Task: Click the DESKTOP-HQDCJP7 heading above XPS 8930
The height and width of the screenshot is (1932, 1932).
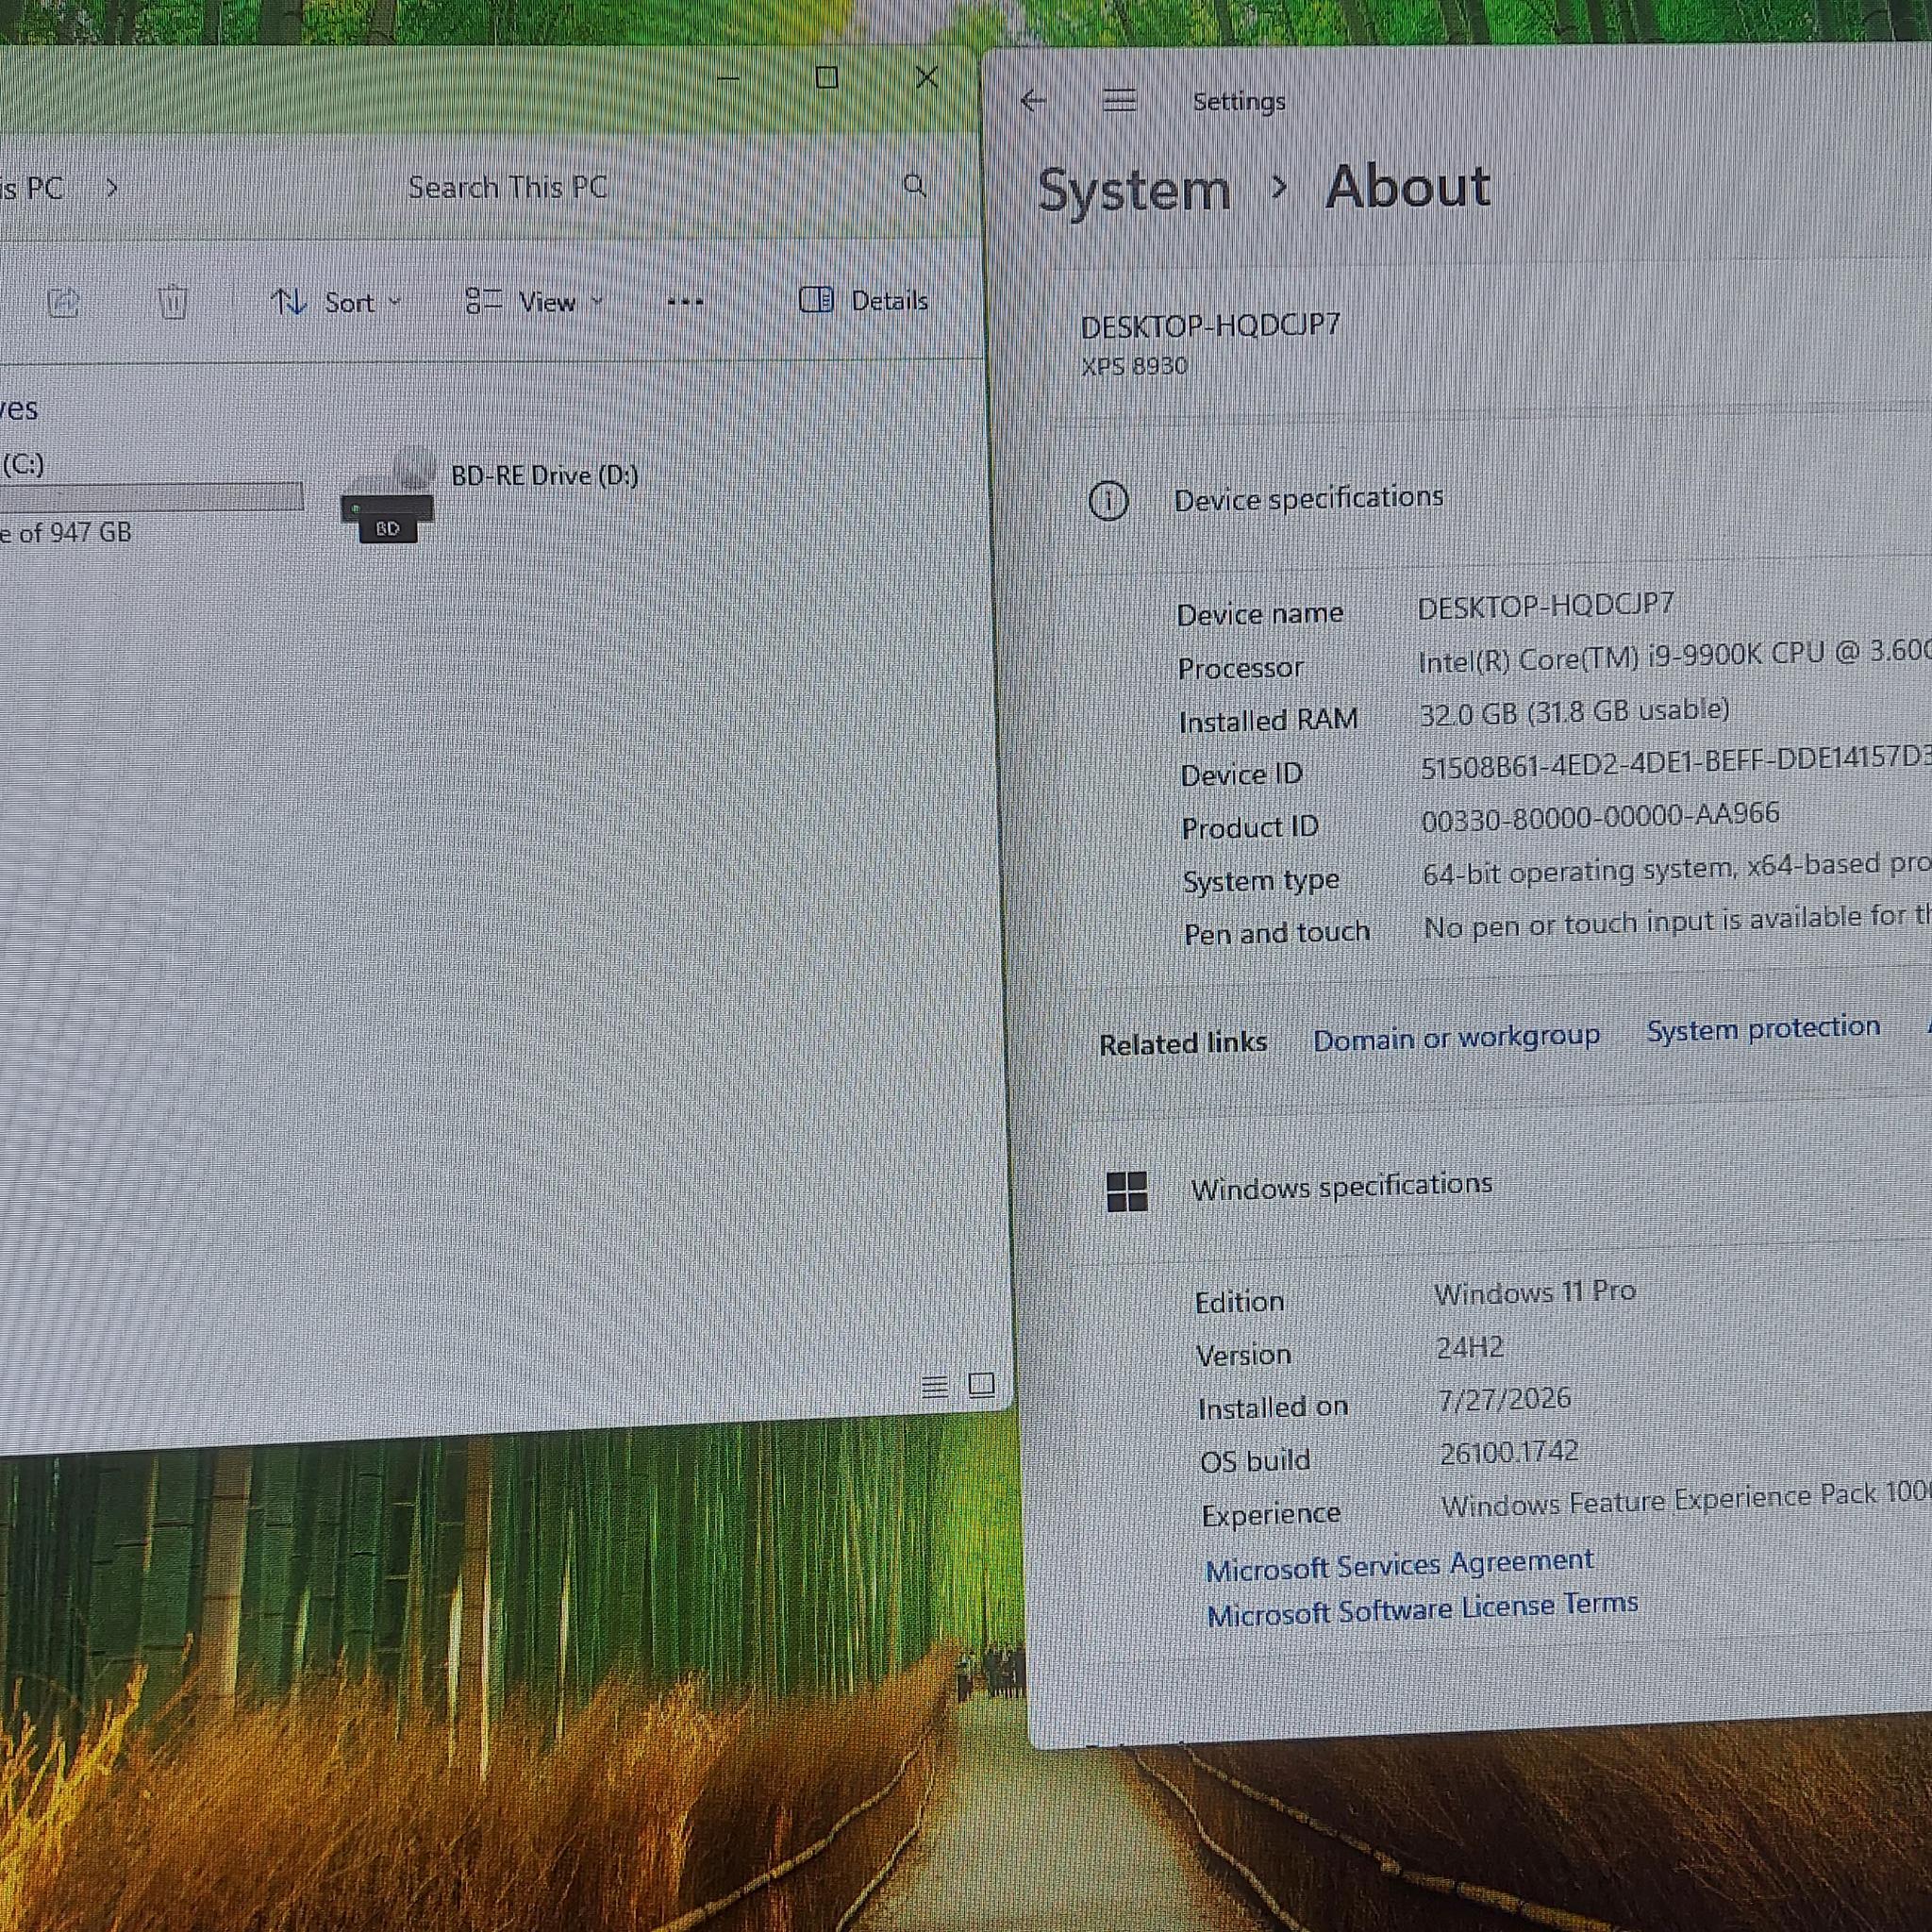Action: coord(1210,325)
